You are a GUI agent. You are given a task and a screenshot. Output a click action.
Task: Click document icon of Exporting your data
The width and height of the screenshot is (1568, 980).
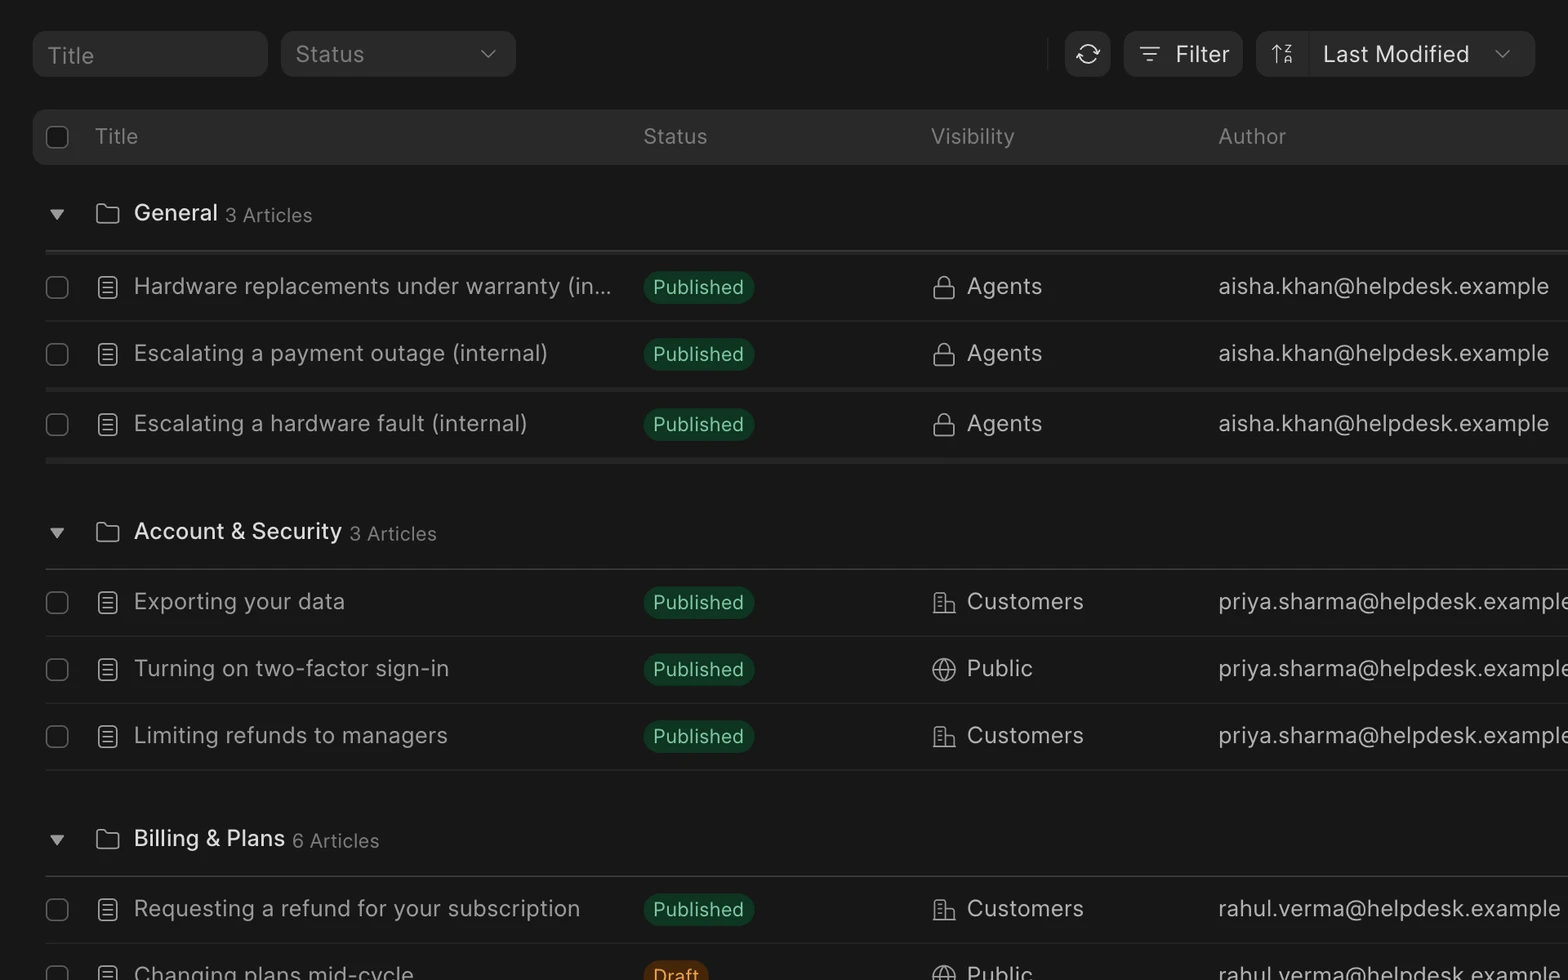tap(107, 603)
